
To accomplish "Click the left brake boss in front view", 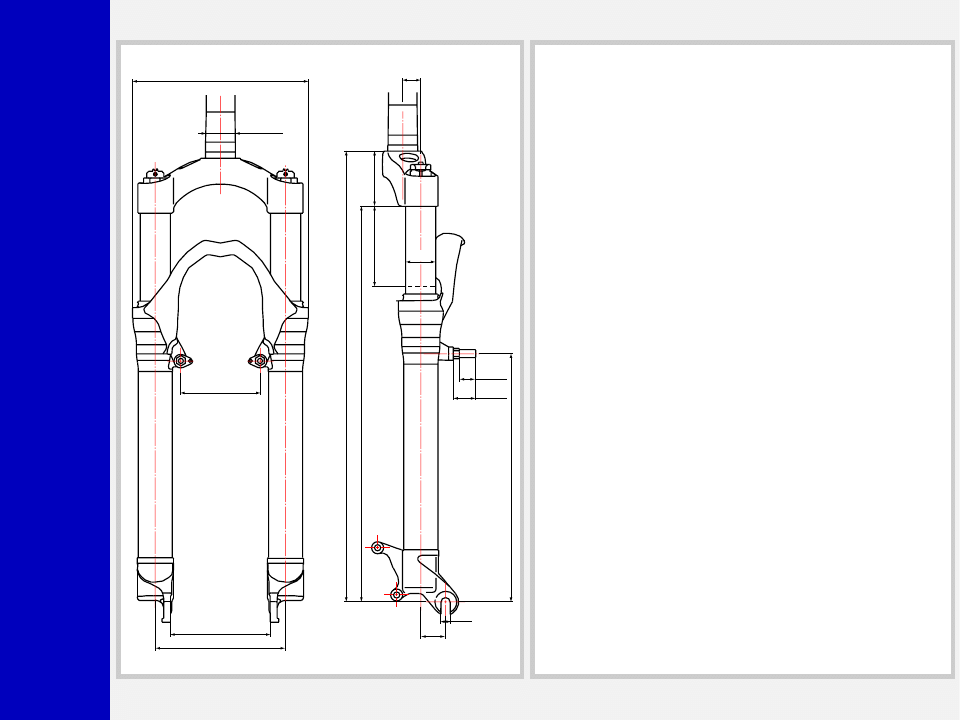I will [181, 361].
